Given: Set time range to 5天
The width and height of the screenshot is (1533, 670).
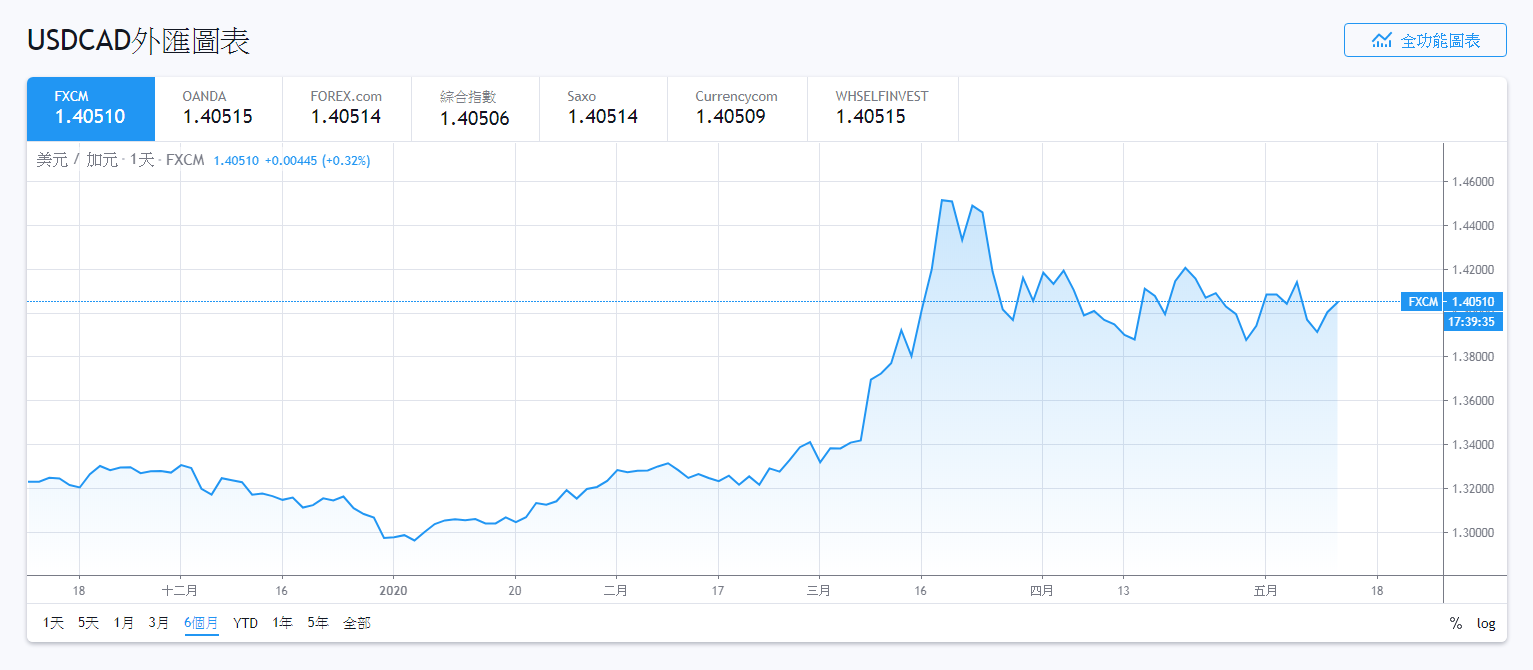Looking at the screenshot, I should (x=88, y=623).
